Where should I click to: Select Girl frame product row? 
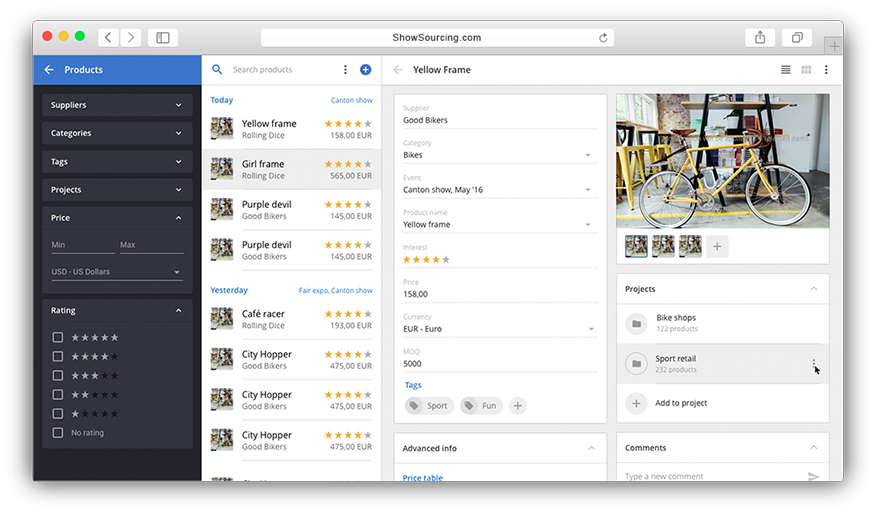click(x=291, y=169)
